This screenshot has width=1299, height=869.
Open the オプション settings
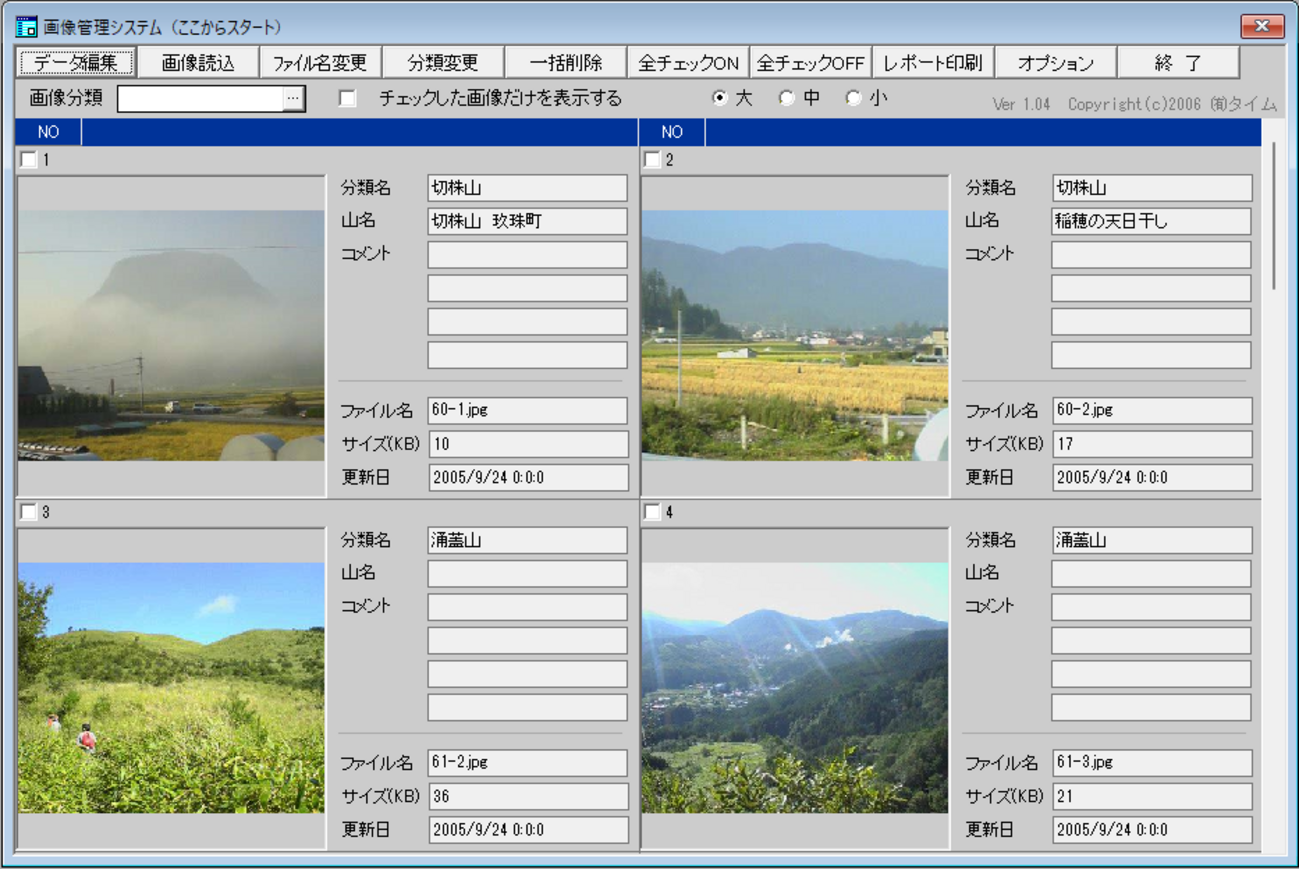(x=1055, y=62)
